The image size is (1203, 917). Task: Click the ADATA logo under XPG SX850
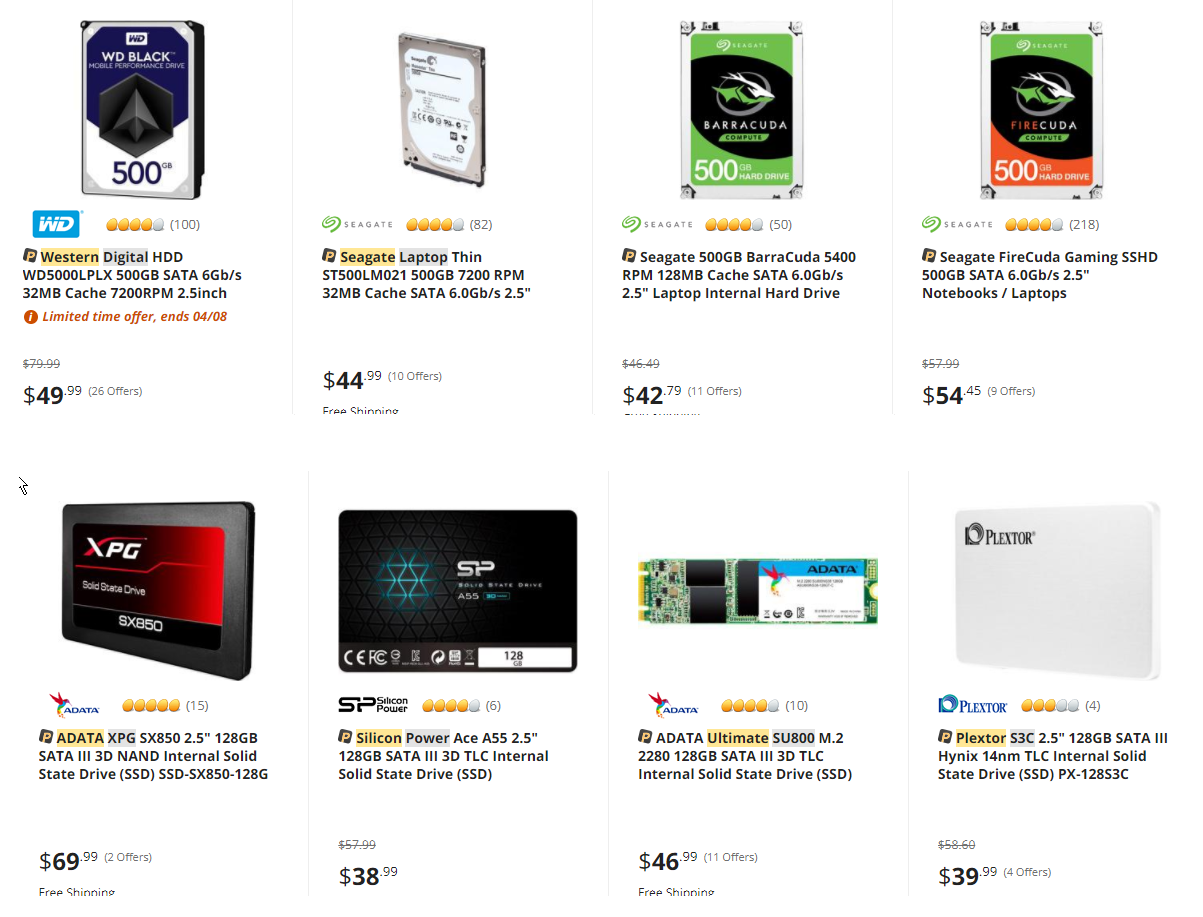(x=74, y=705)
